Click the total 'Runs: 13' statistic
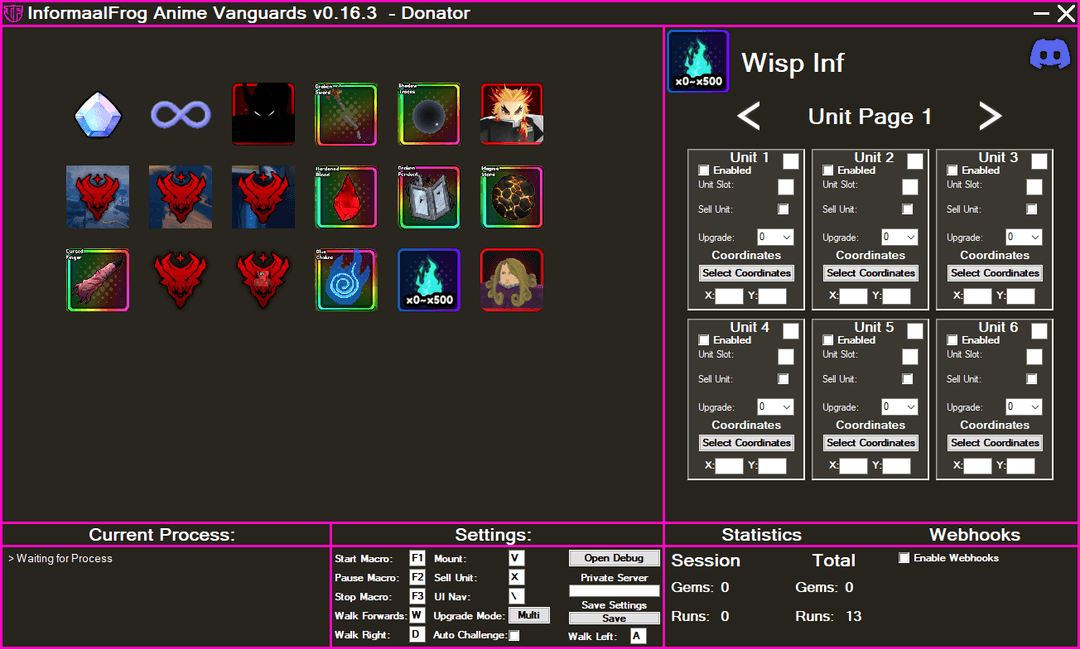Viewport: 1080px width, 649px height. (x=828, y=616)
